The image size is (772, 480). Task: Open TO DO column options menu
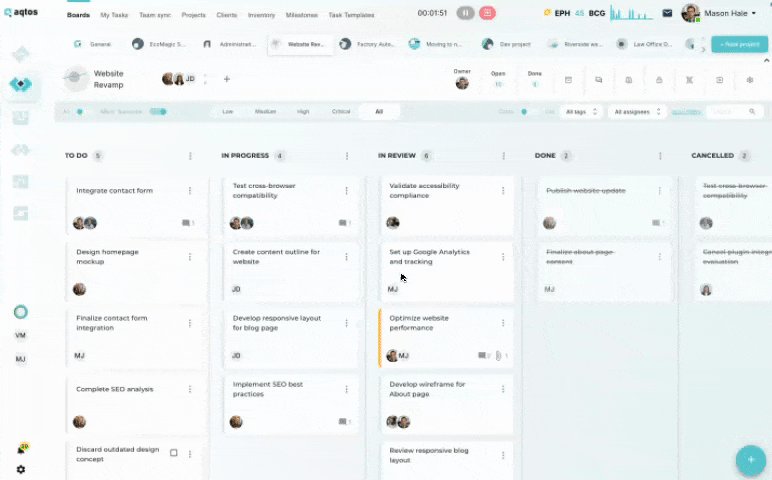tap(190, 156)
